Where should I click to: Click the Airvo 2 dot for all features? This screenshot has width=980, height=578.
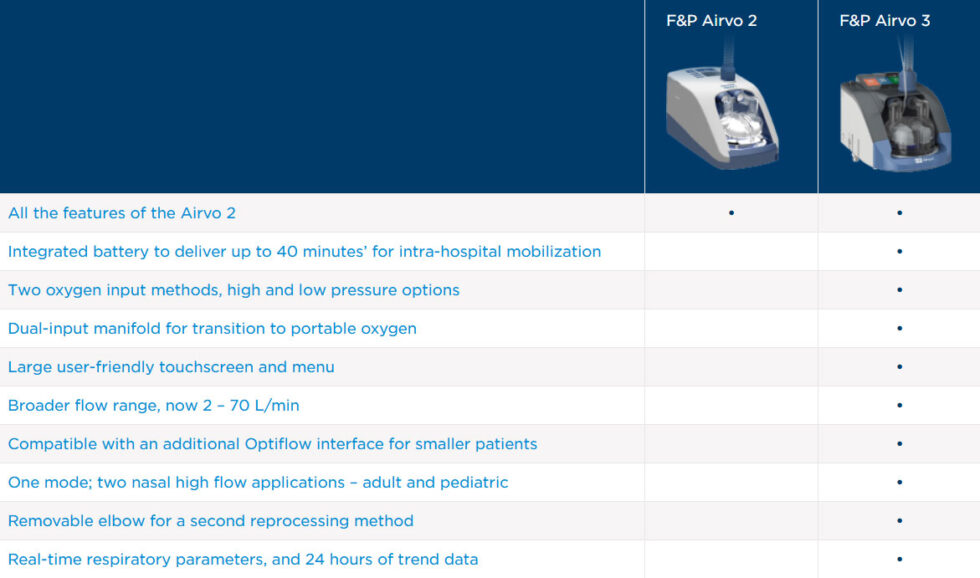(731, 213)
